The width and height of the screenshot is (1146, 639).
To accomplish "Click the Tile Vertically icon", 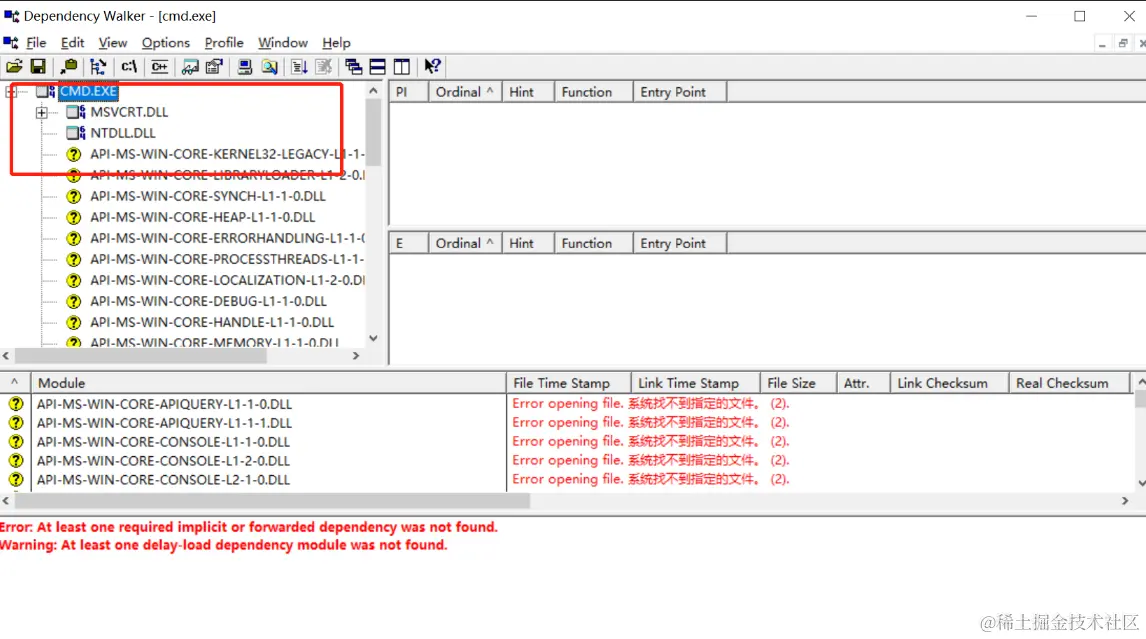I will [402, 67].
